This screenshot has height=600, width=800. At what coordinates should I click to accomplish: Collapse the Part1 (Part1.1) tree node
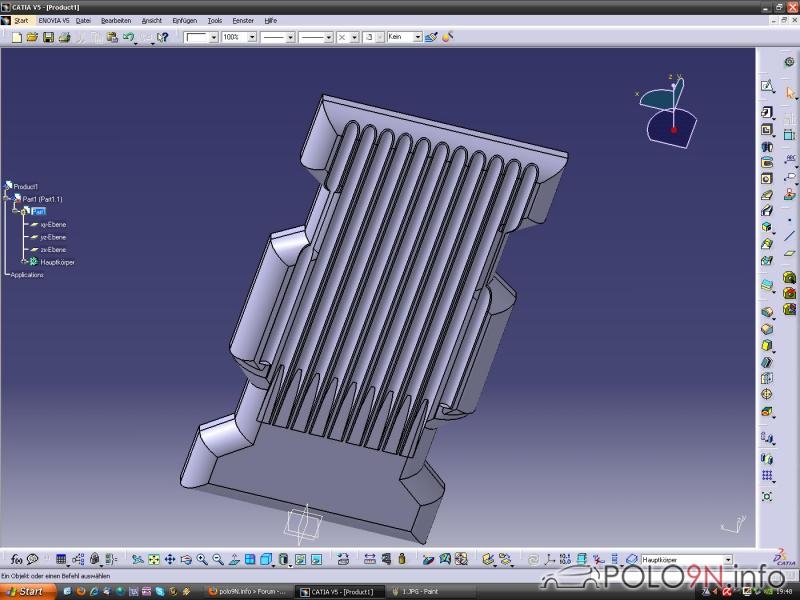click(x=7, y=199)
